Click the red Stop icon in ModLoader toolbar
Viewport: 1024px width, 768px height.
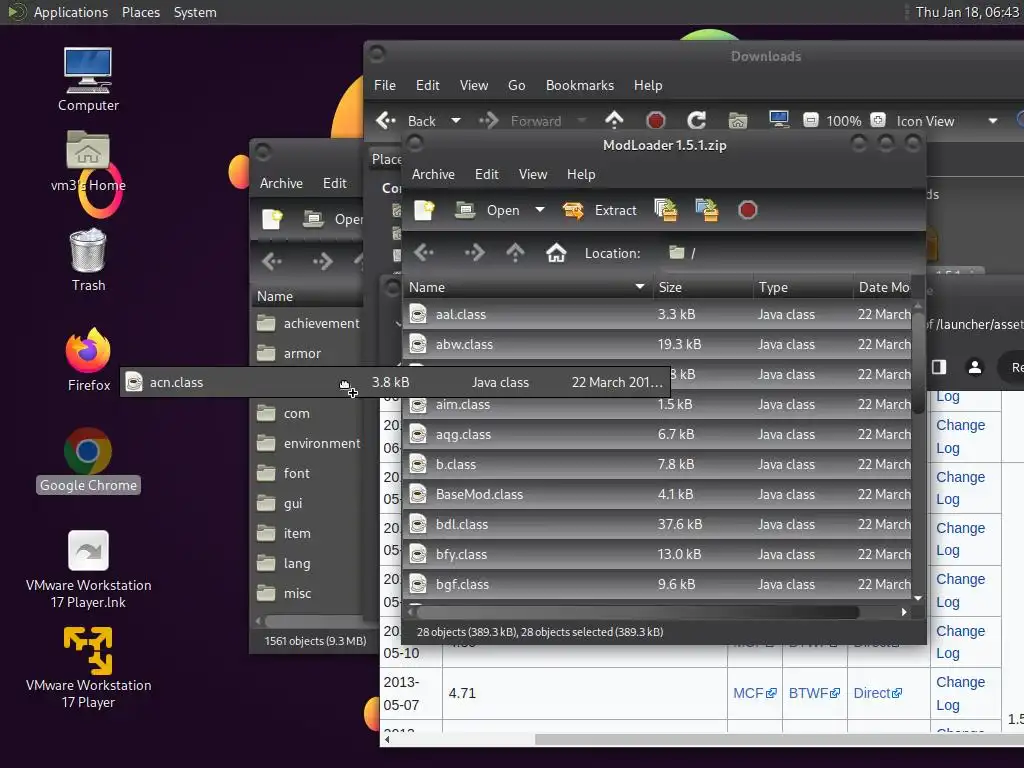pyautogui.click(x=747, y=210)
